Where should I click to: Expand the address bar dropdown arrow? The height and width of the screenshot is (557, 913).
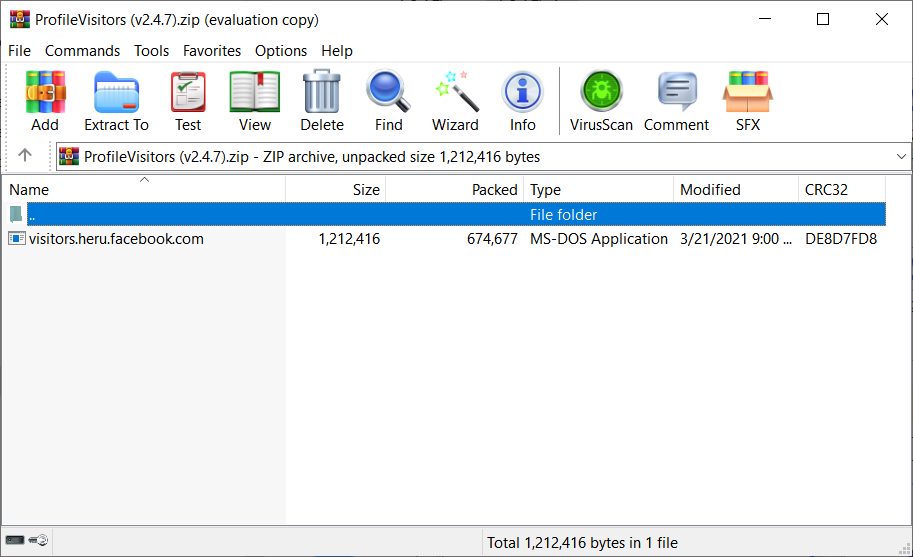901,157
